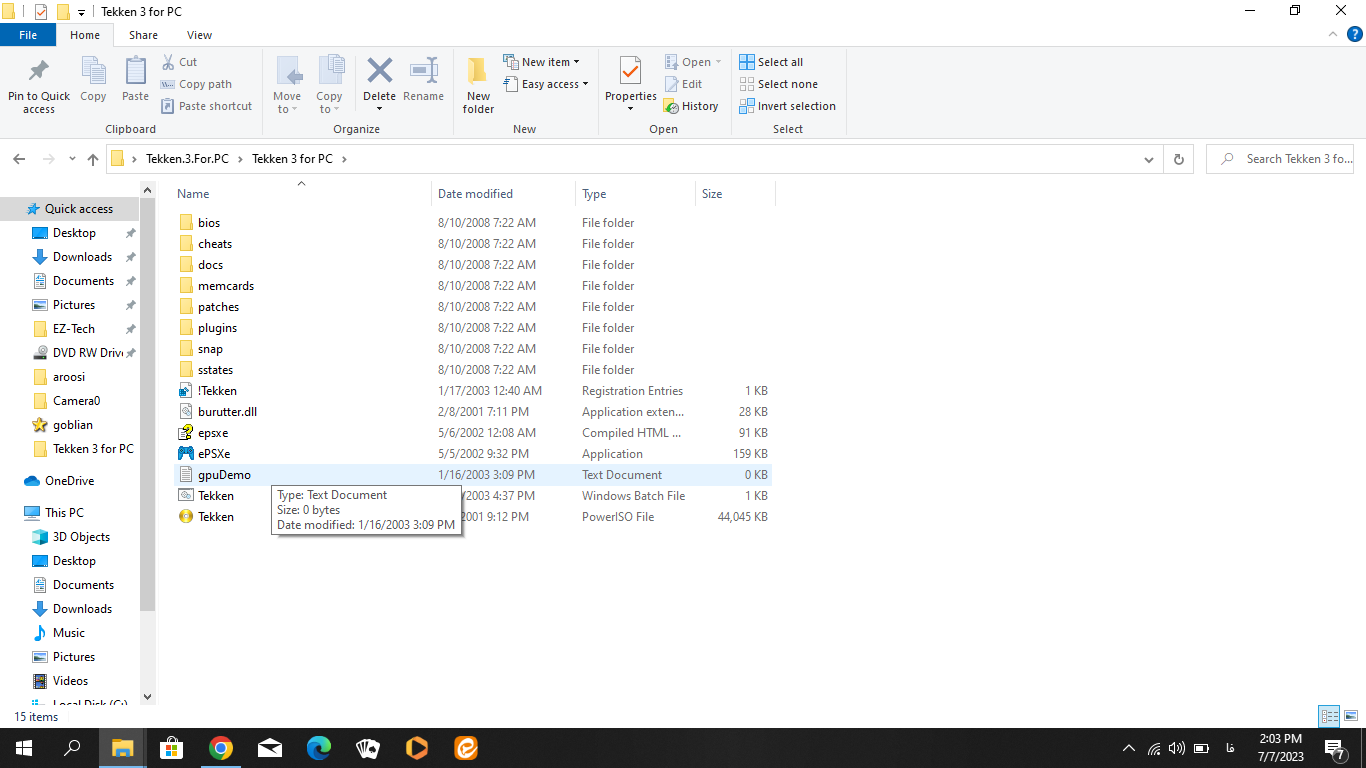Click Select all button
The width and height of the screenshot is (1366, 768).
(771, 62)
